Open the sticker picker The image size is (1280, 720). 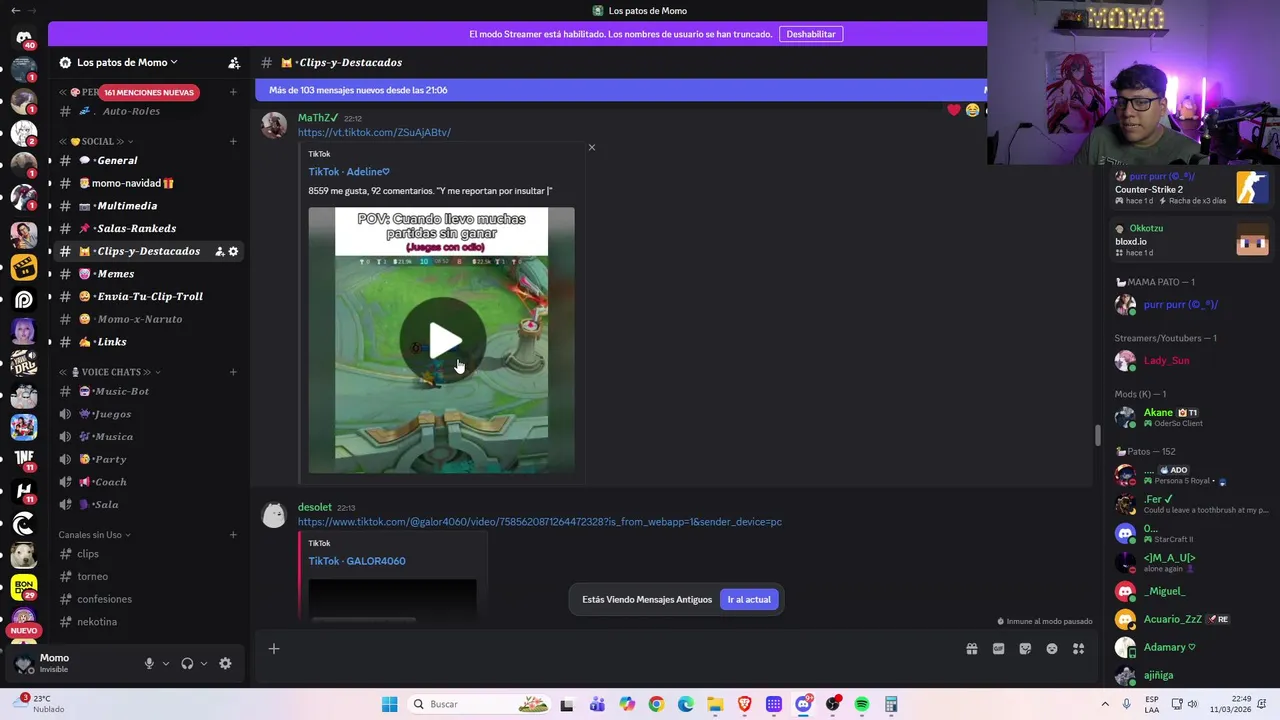[x=1025, y=649]
